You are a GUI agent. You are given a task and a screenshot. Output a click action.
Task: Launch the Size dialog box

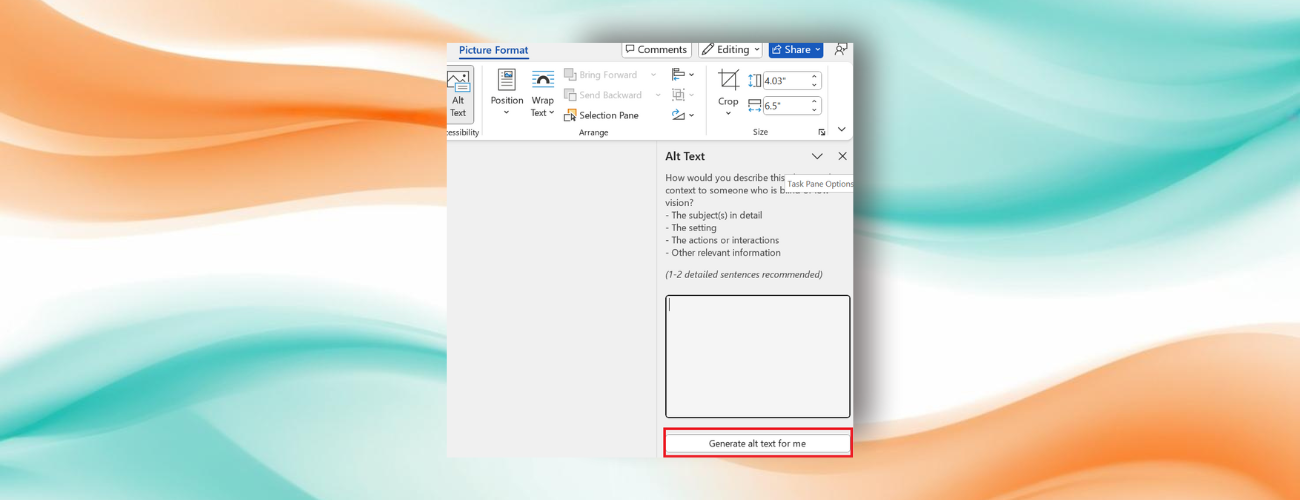point(822,132)
